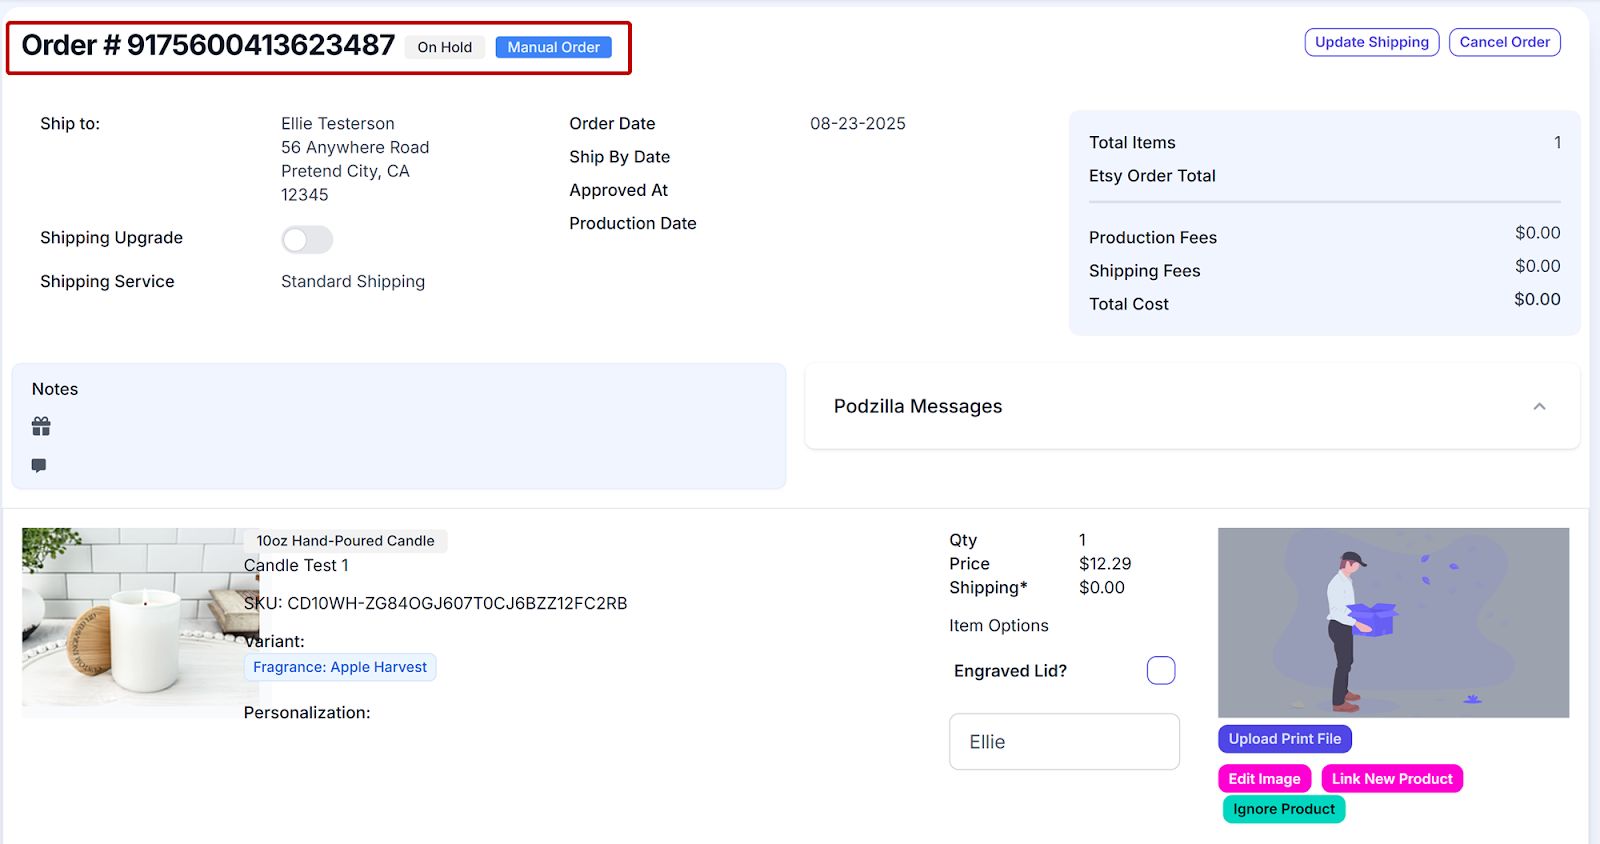Viewport: 1600px width, 844px height.
Task: Click the gift icon in Notes
Action: point(41,427)
